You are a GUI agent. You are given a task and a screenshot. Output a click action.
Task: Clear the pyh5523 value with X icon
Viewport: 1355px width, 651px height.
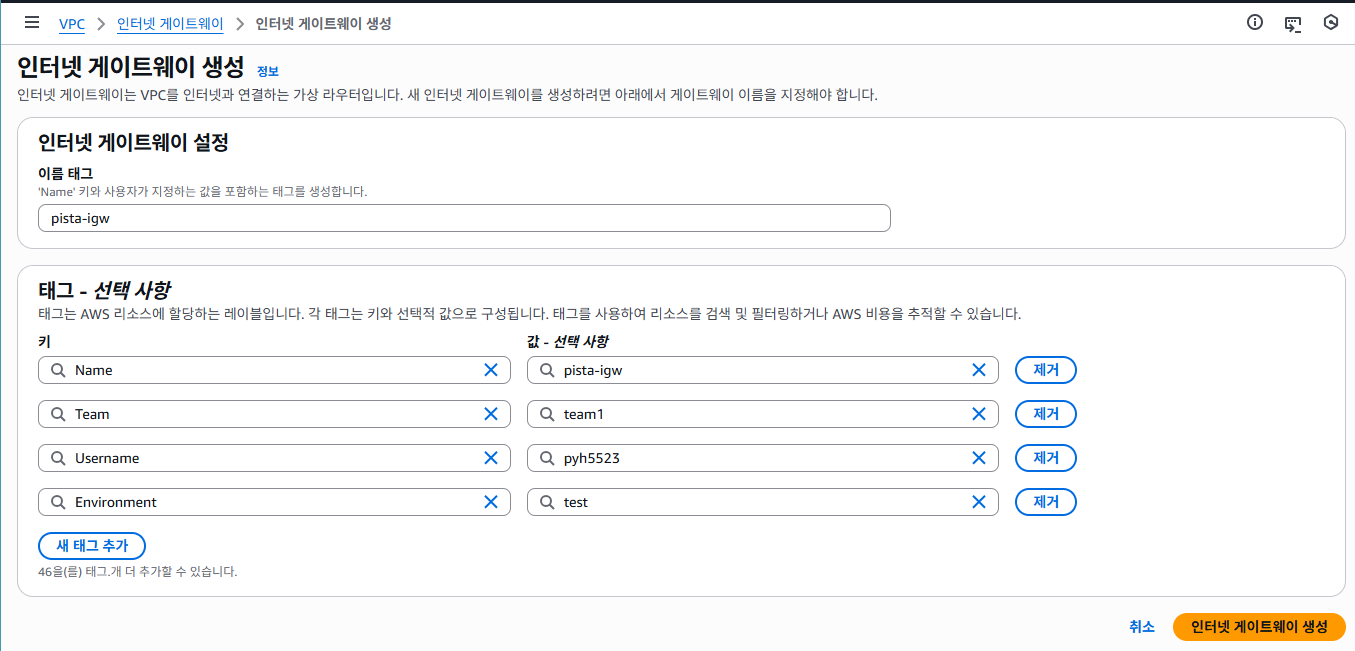[979, 458]
